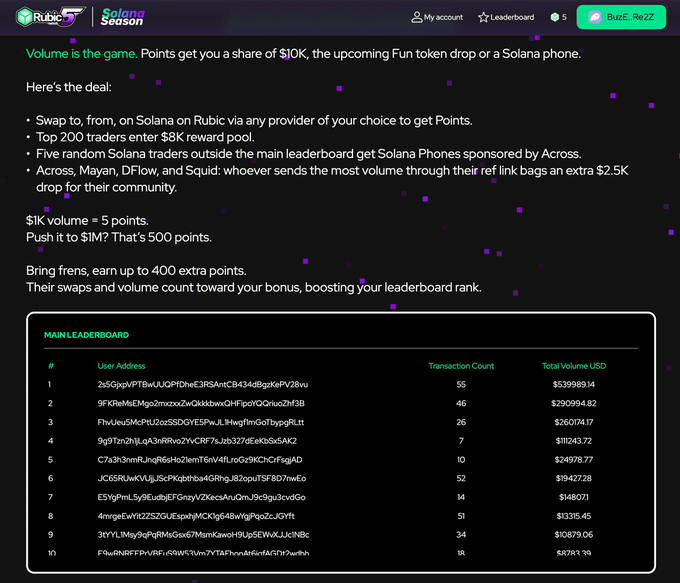Select address starting with 3tYYL1Msy9qPqRMs
Screen dimensions: 680x583
pyautogui.click(x=203, y=535)
